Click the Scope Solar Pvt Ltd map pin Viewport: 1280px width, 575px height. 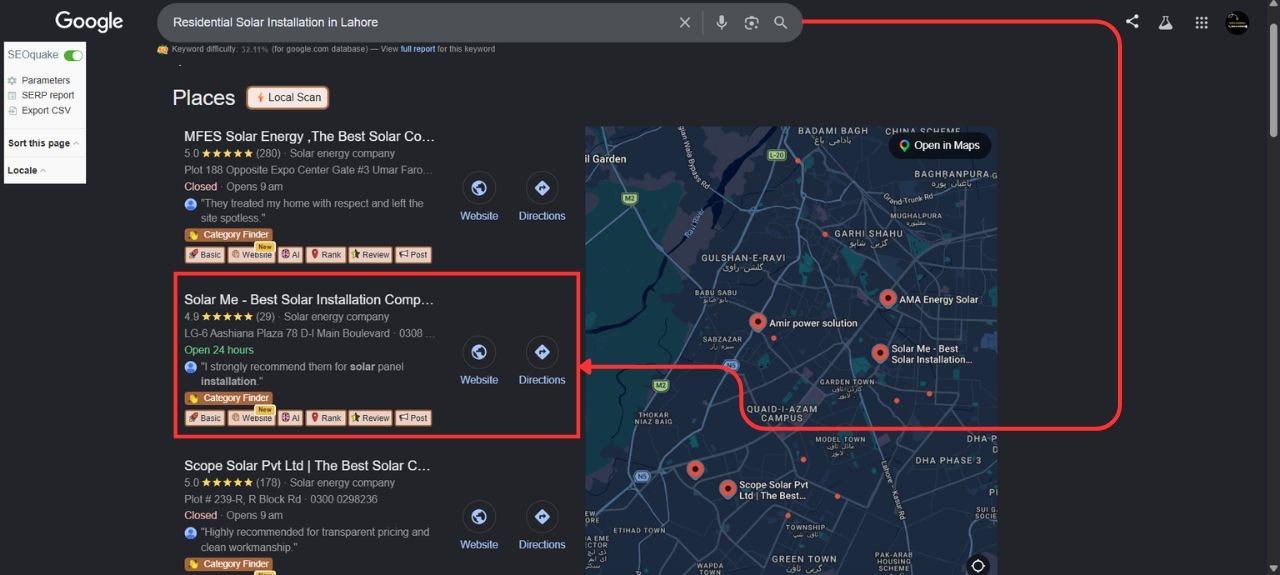[x=727, y=489]
